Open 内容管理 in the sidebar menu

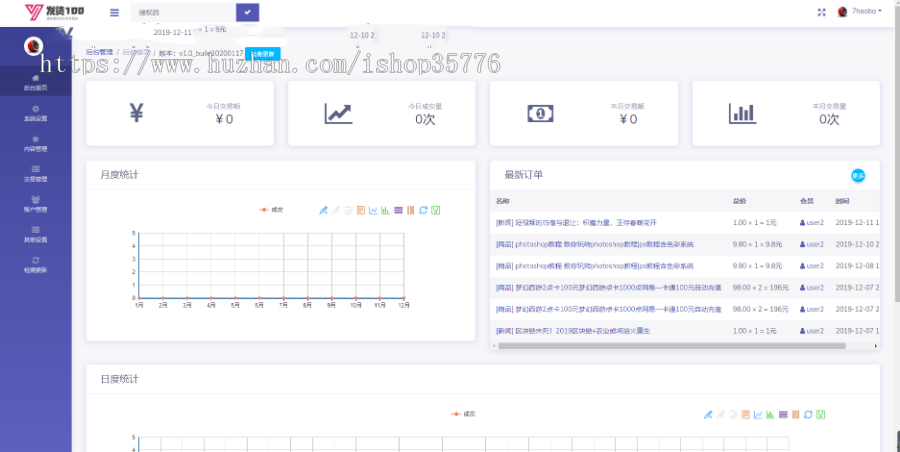coord(36,144)
